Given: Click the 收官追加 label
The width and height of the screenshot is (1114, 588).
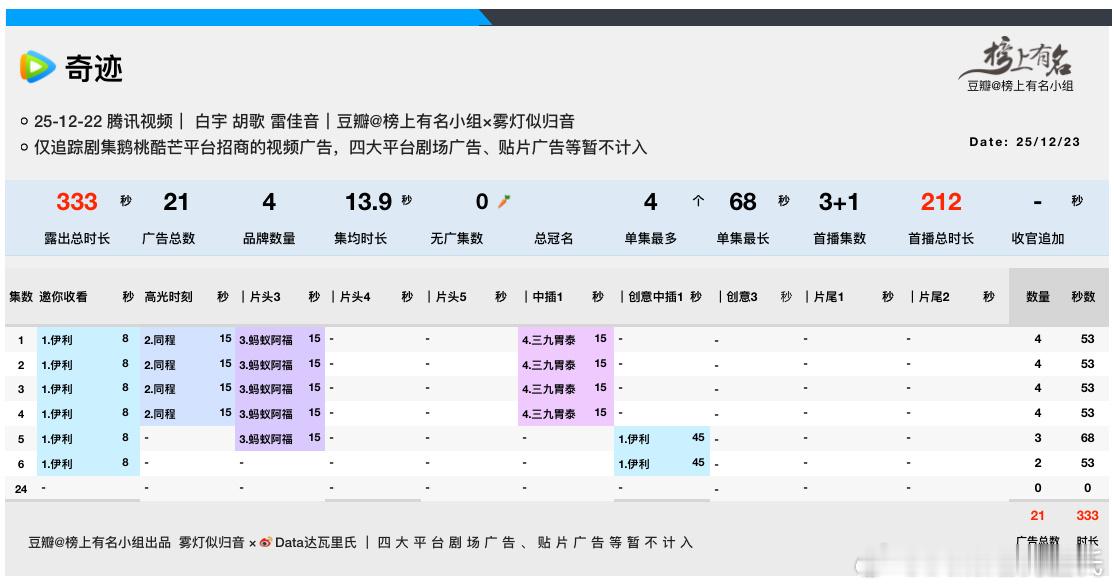Looking at the screenshot, I should [x=1037, y=239].
